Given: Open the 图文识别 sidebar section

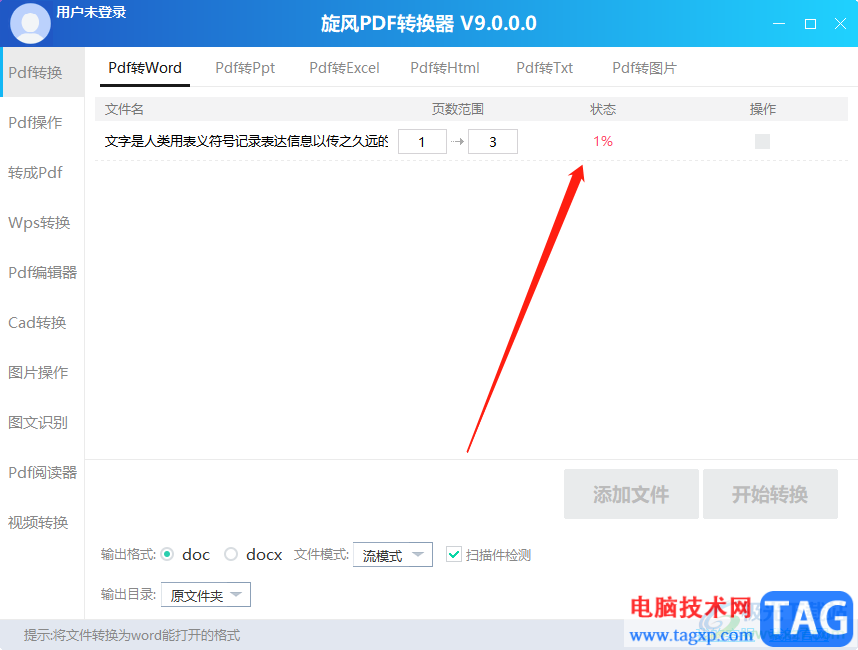Looking at the screenshot, I should pos(42,422).
